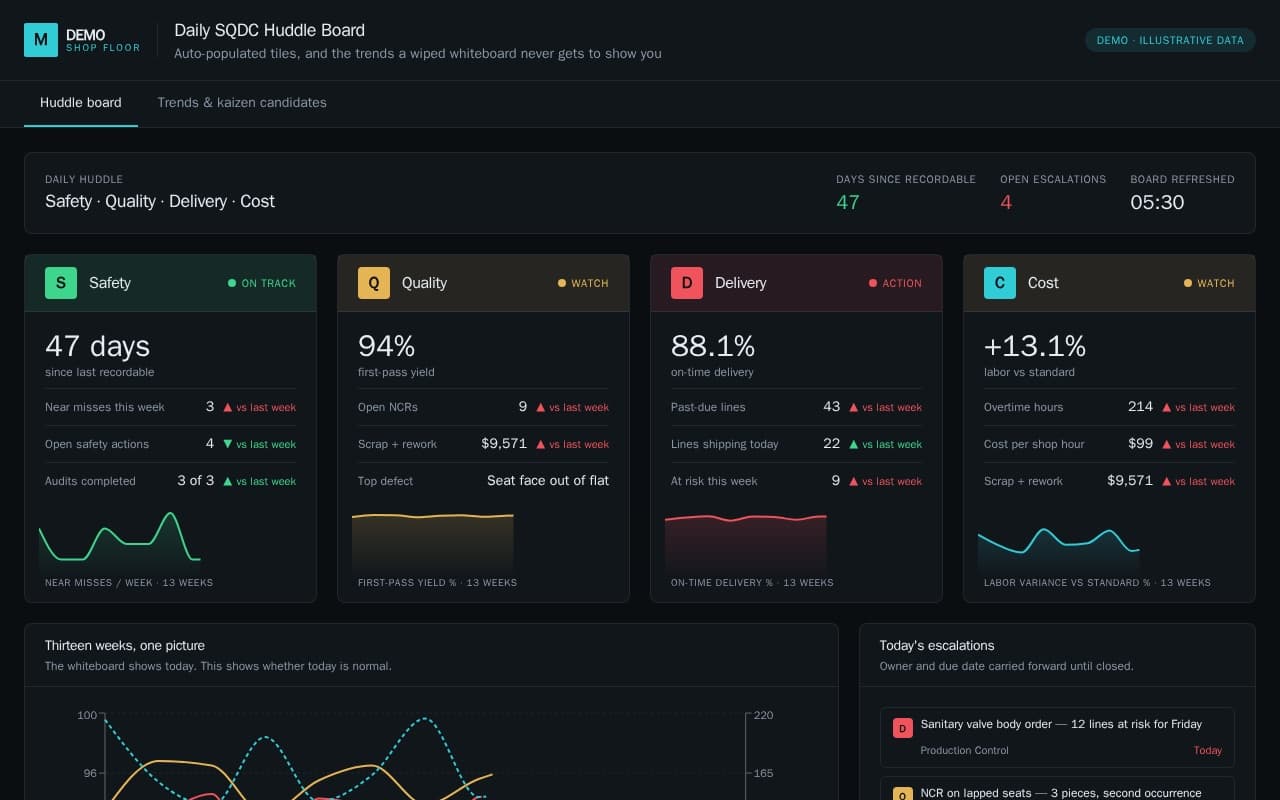Click the green S Safety tile icon

(61, 283)
